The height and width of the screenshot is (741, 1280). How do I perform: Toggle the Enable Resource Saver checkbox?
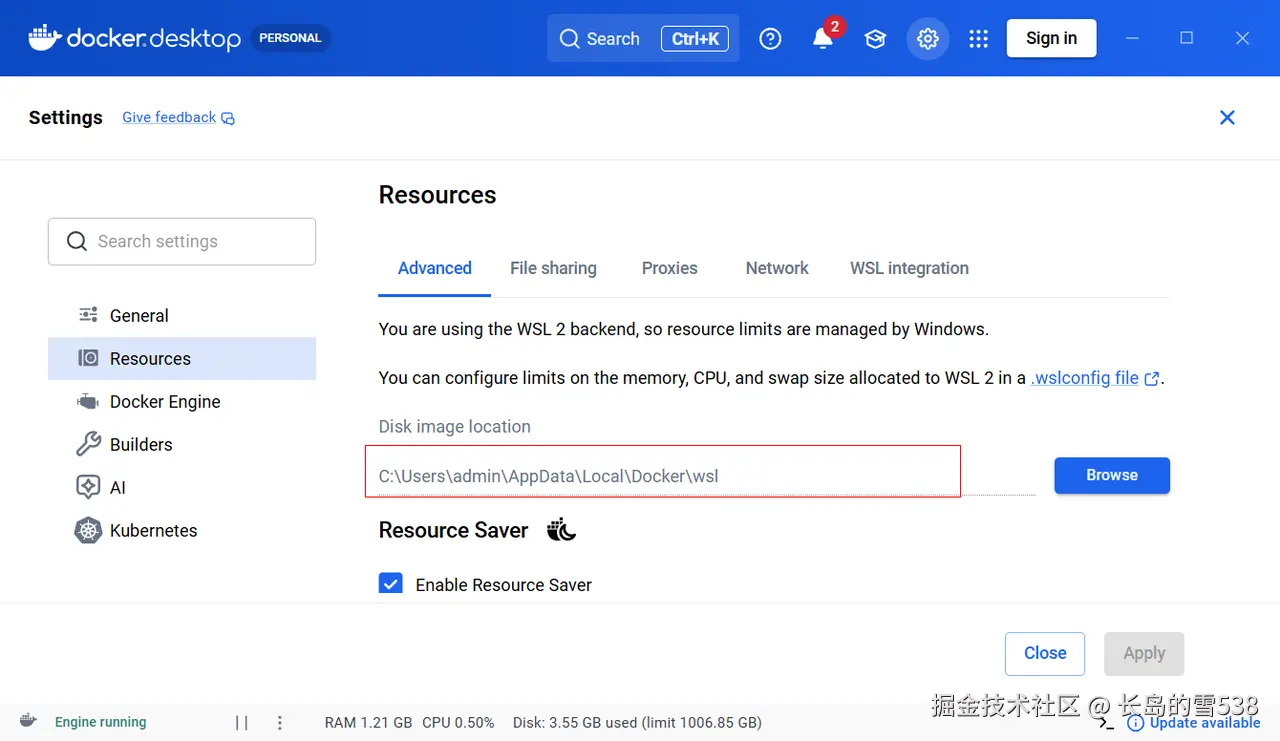[391, 584]
